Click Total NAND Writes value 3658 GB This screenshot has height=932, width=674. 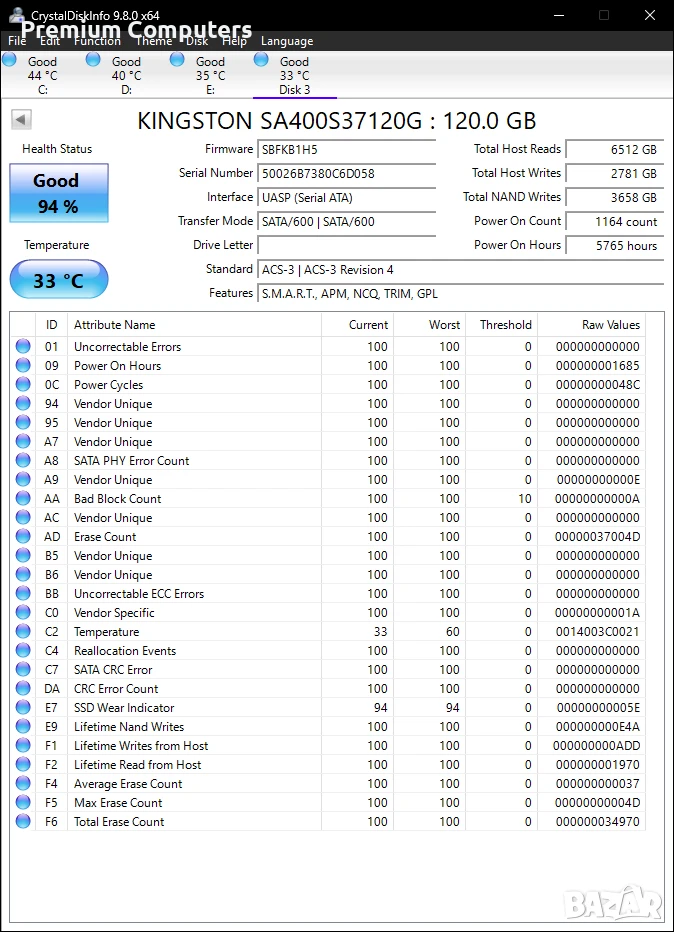pos(615,197)
